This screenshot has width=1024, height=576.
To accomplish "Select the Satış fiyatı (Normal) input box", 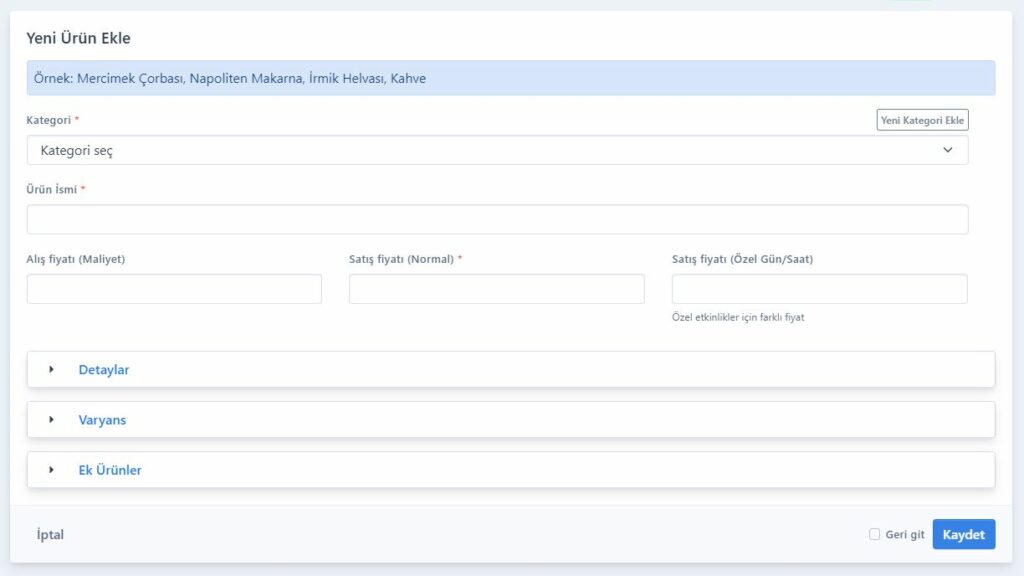I will point(496,289).
